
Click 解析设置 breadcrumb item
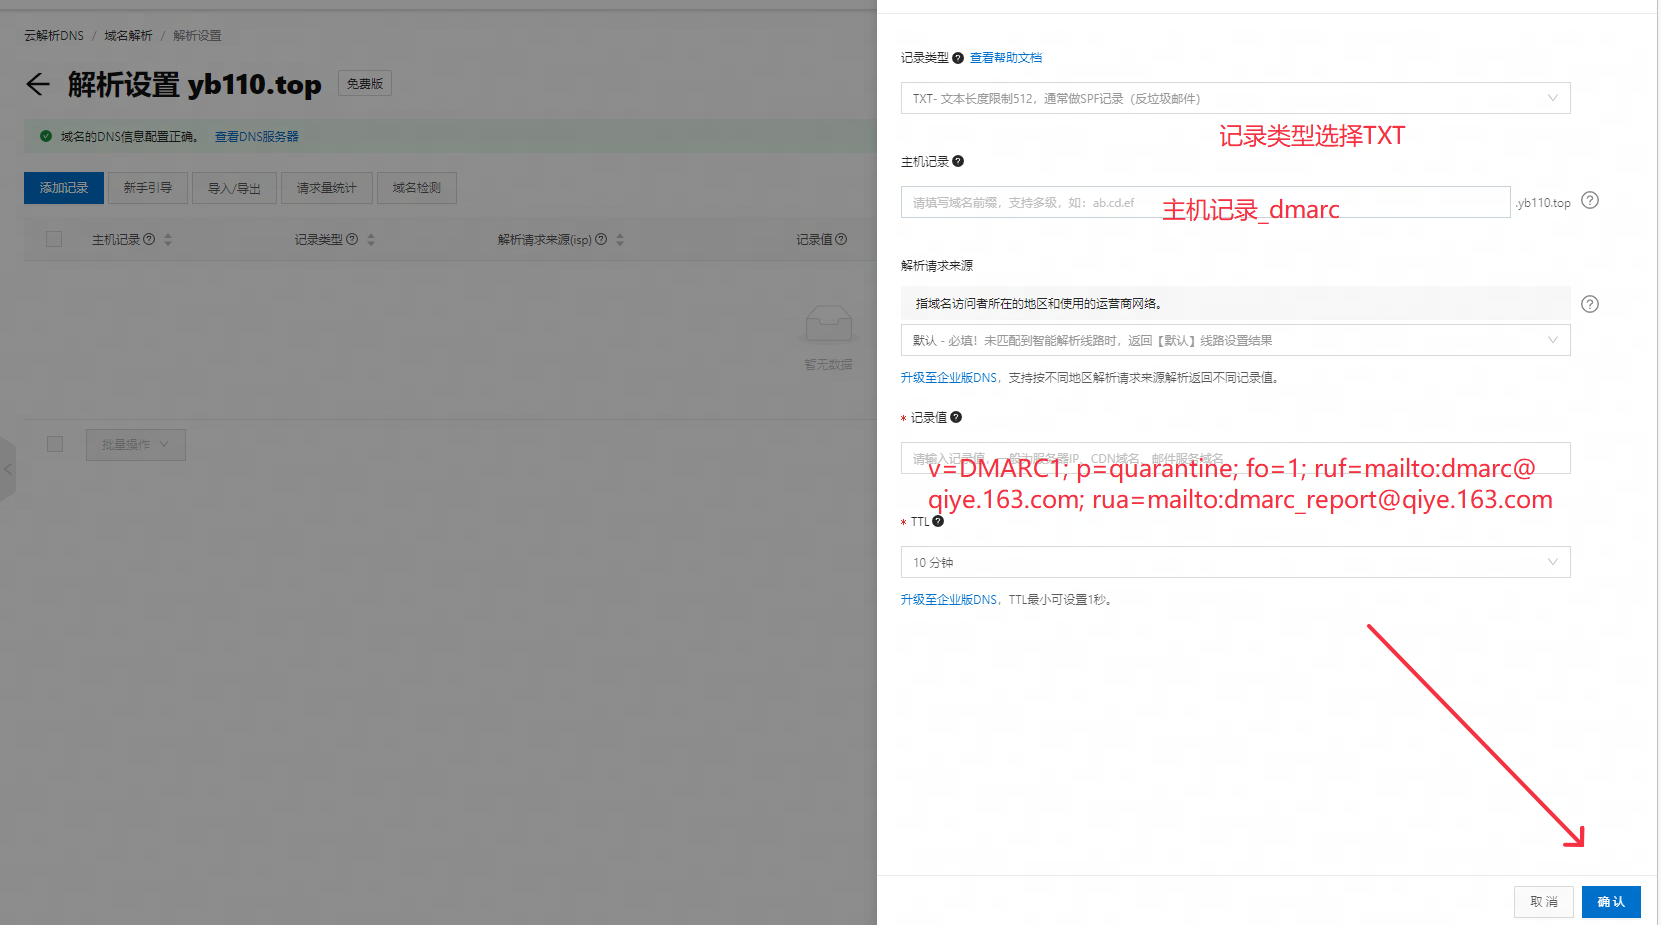[197, 35]
